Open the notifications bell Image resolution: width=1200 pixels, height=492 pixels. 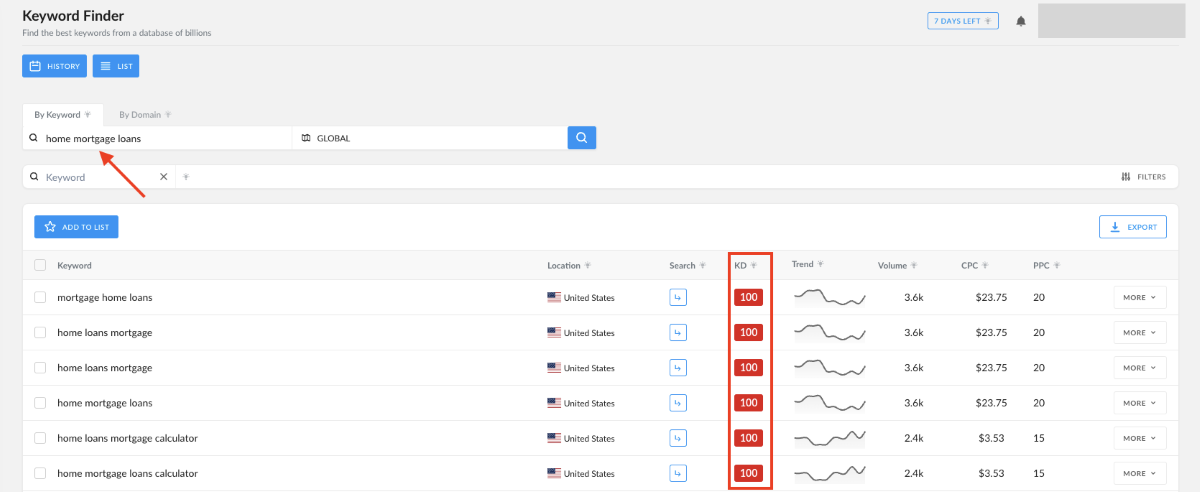click(1021, 21)
